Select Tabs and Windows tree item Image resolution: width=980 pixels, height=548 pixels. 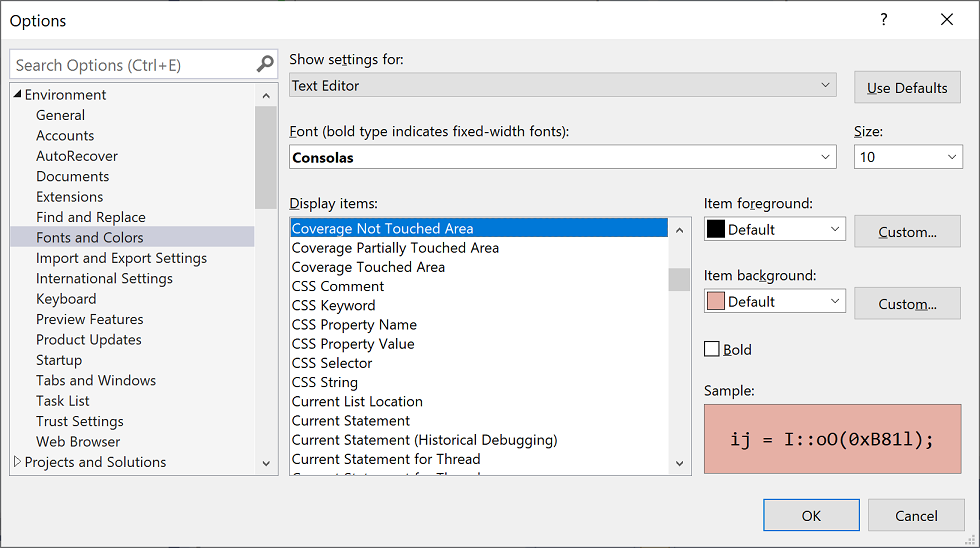(x=96, y=381)
